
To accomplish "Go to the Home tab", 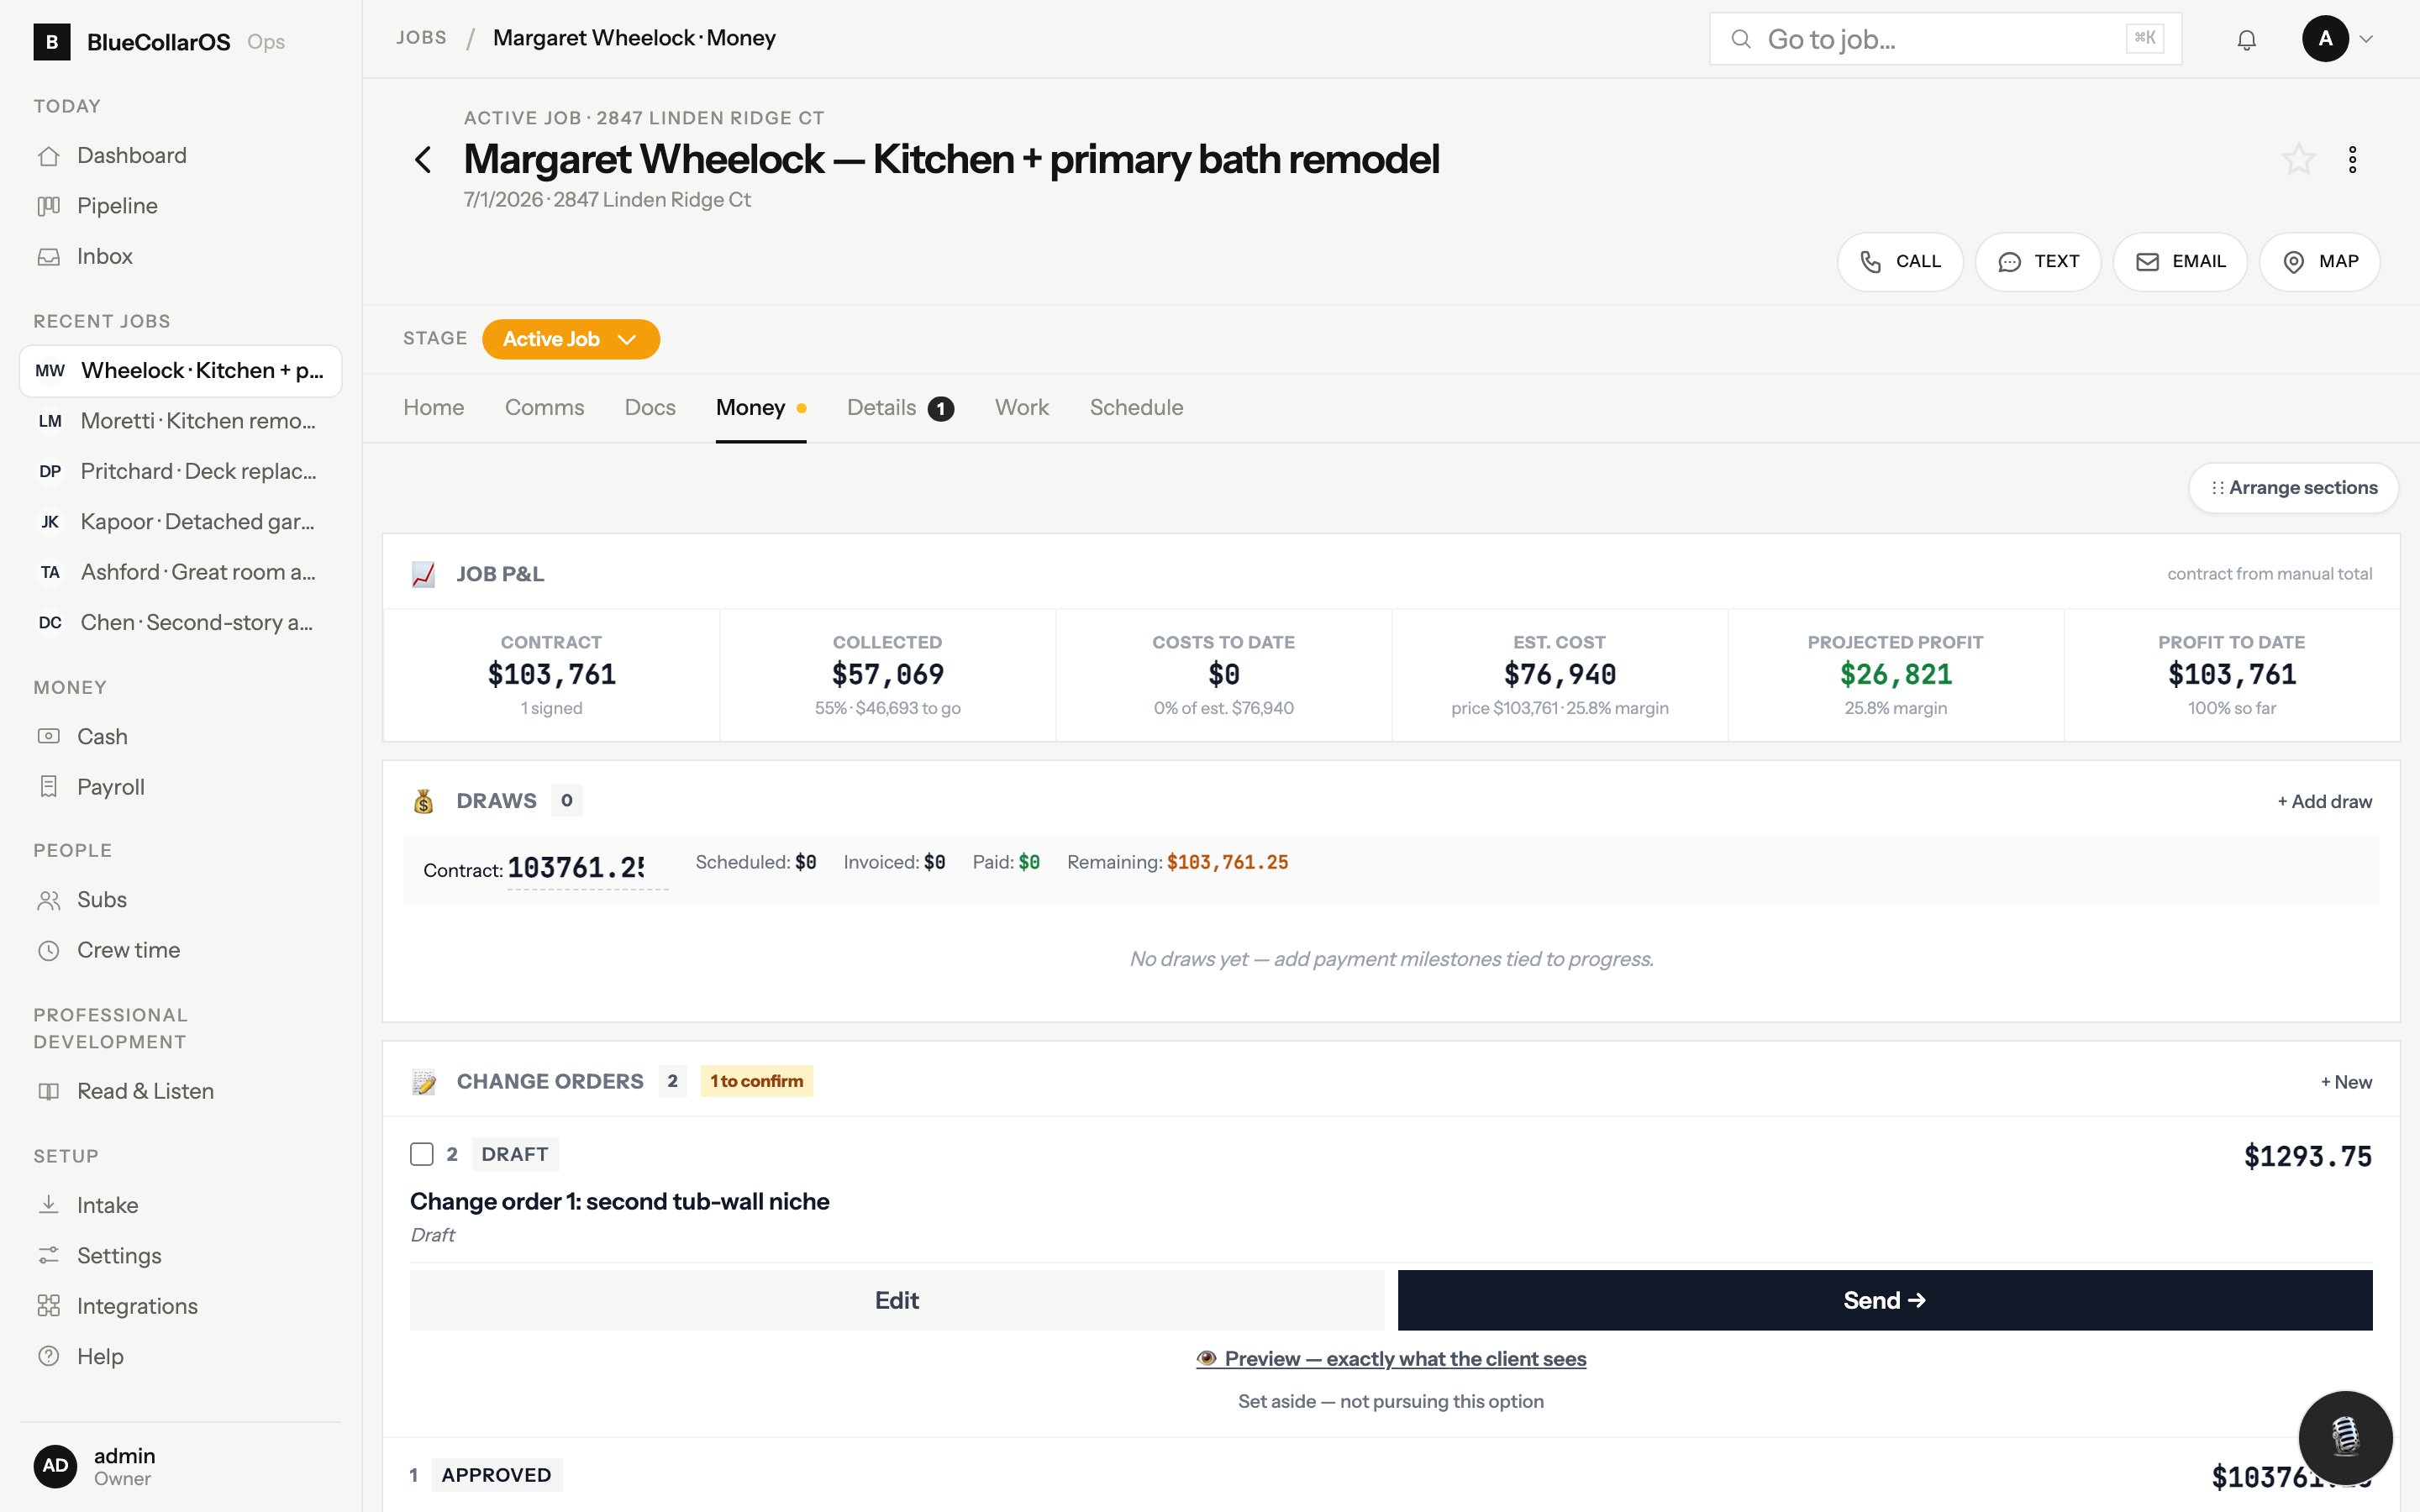I will (x=433, y=408).
